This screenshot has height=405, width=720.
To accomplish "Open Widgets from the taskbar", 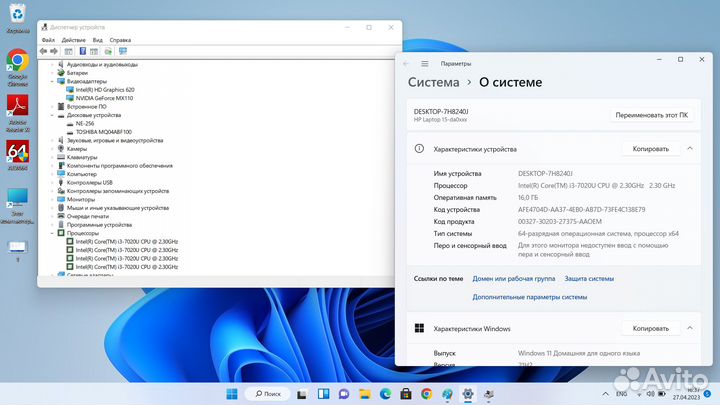I will [323, 394].
